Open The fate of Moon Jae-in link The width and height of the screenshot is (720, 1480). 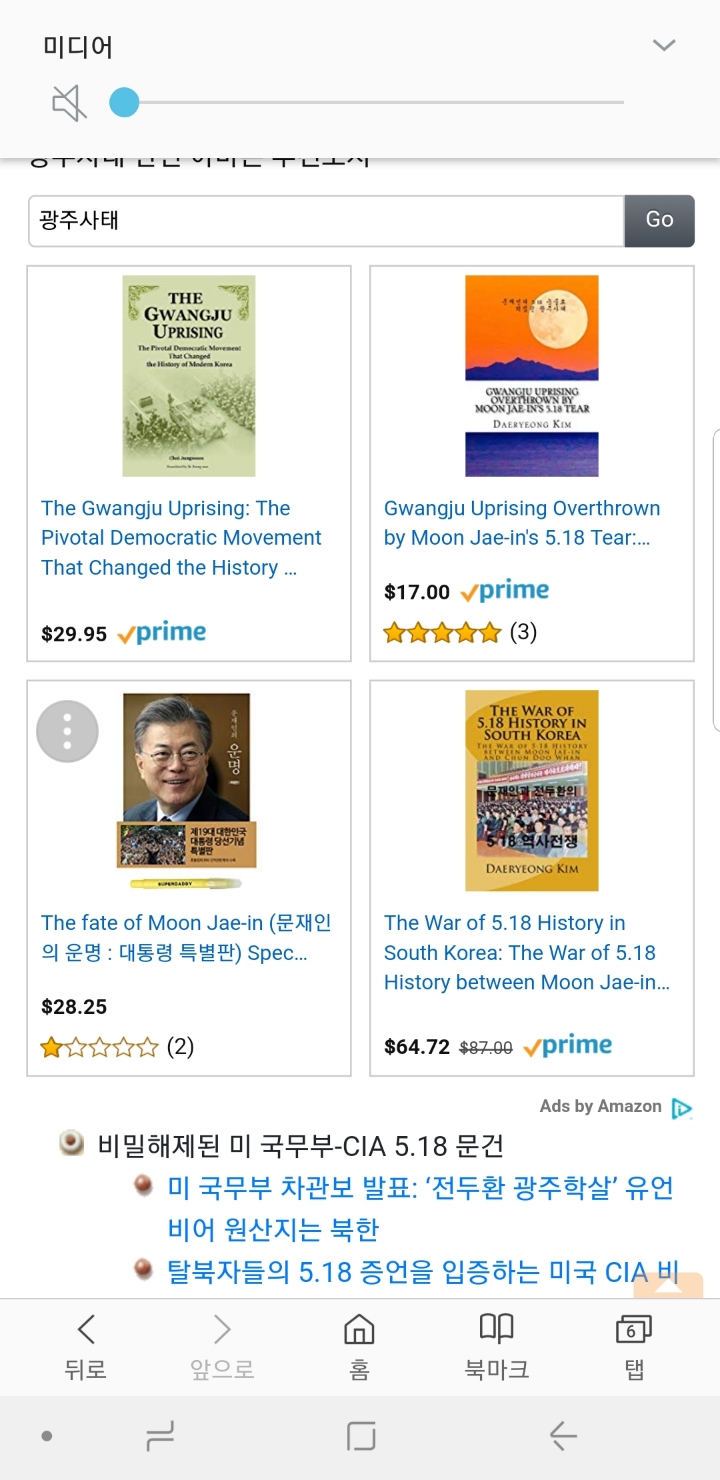click(186, 937)
